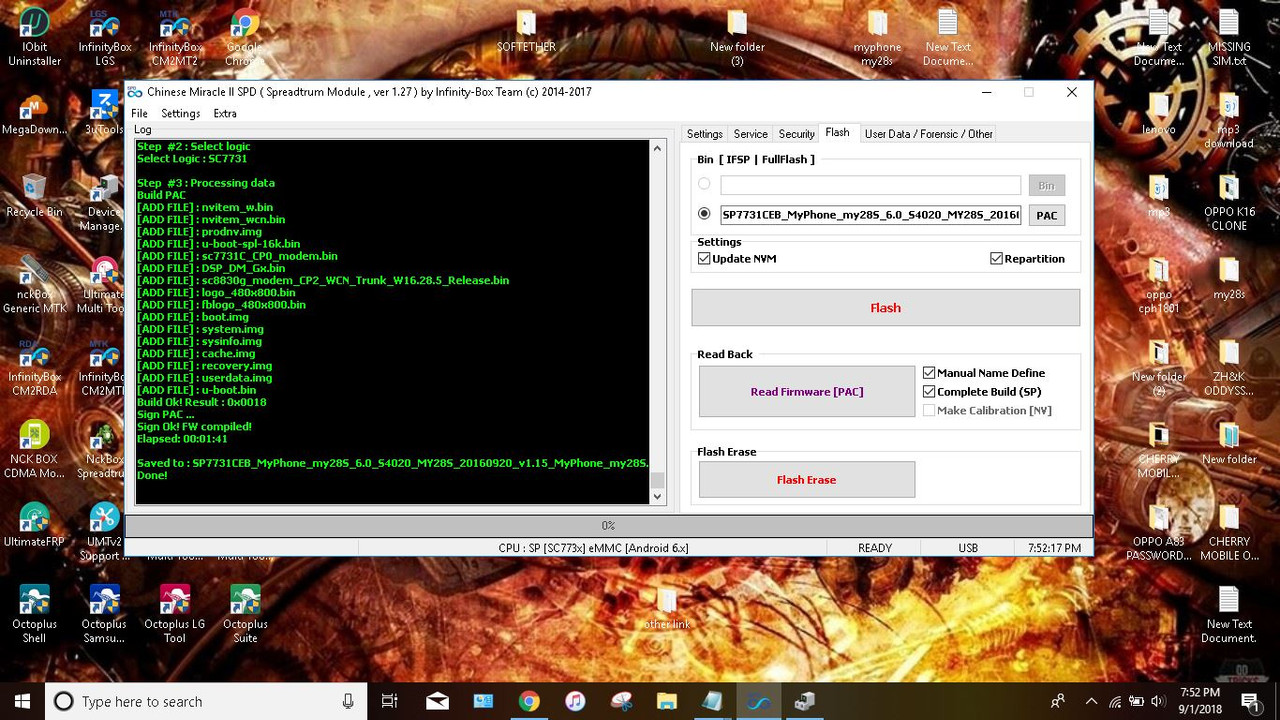1280x720 pixels.
Task: Click Task View button on taskbar
Action: 390,701
